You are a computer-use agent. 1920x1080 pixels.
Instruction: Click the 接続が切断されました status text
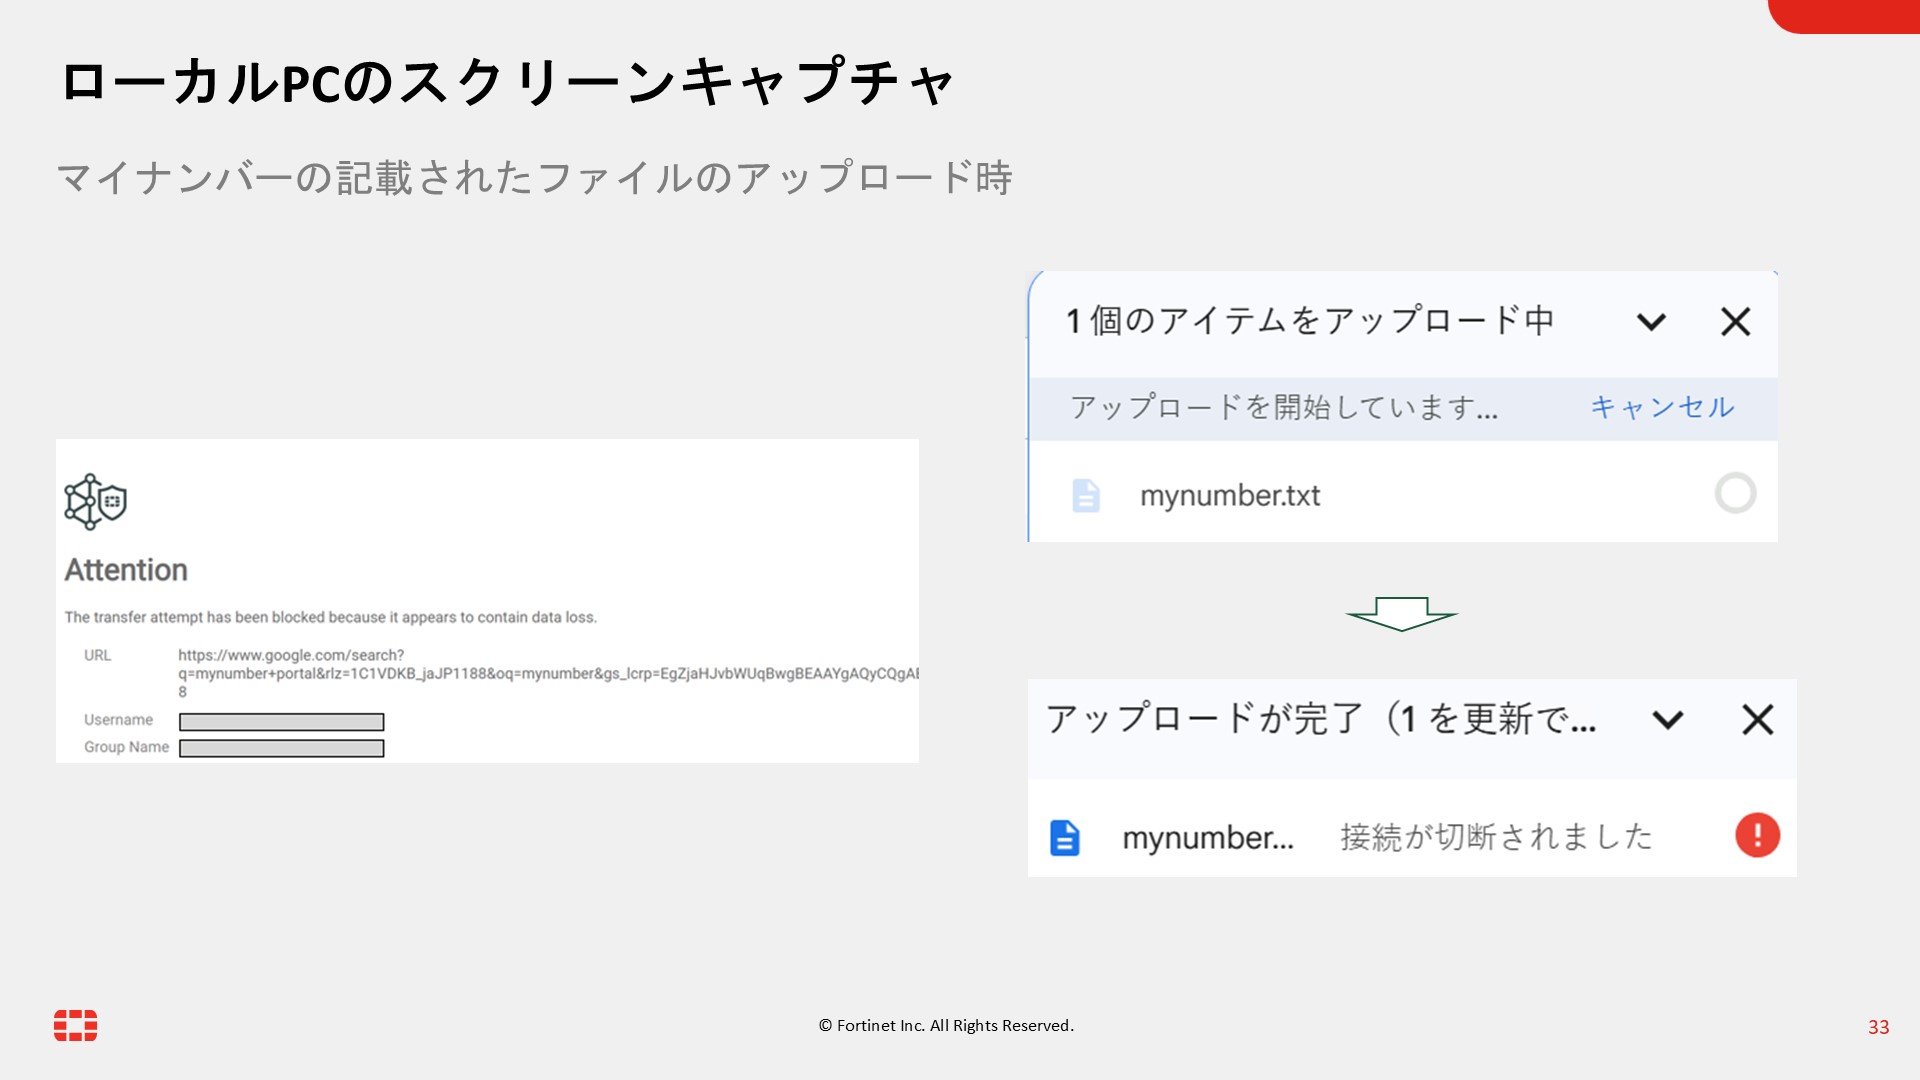(x=1496, y=837)
